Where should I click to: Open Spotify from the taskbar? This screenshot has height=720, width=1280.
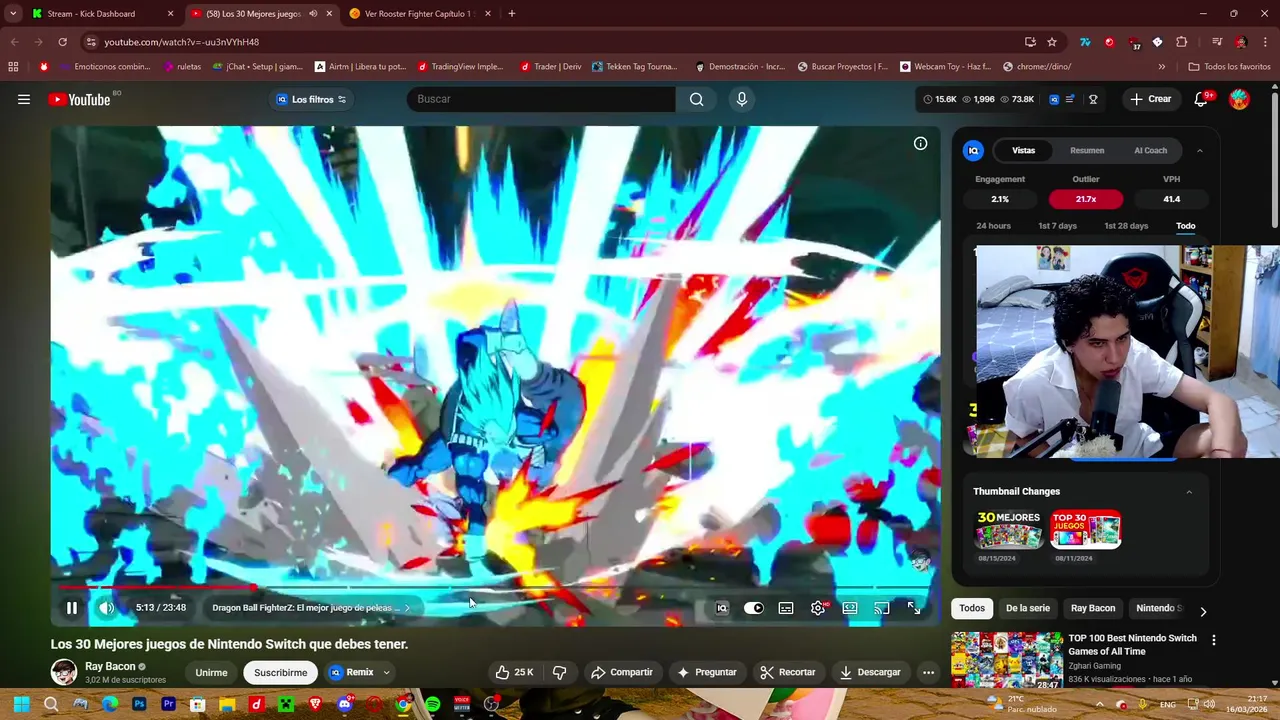432,704
